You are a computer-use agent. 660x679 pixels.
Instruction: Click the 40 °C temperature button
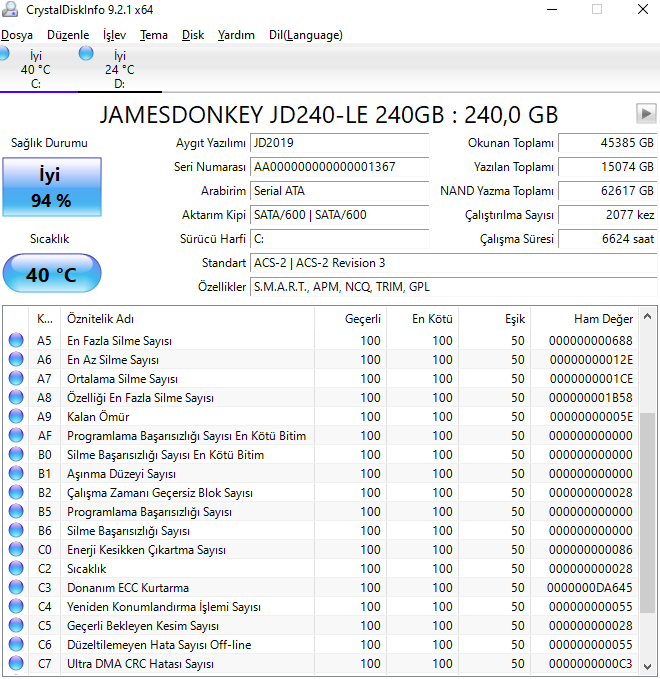tap(52, 274)
